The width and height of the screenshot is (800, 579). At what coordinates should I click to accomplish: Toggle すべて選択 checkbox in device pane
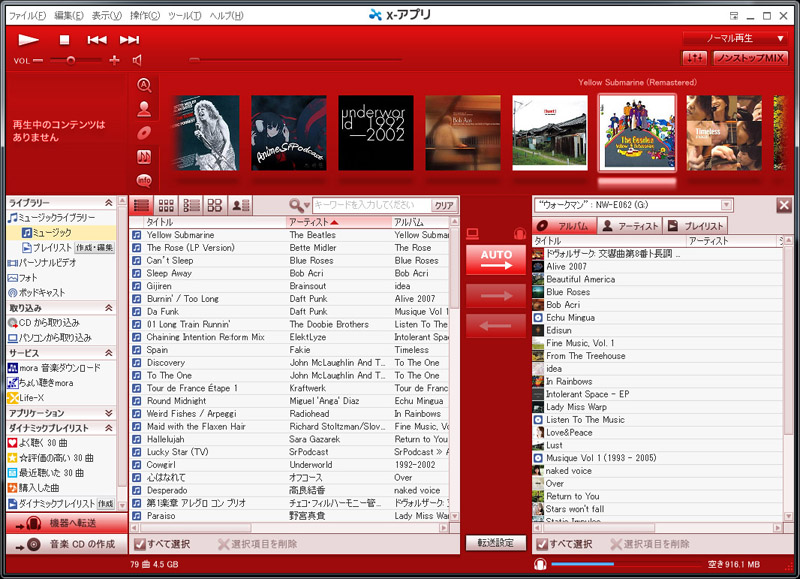[x=542, y=544]
